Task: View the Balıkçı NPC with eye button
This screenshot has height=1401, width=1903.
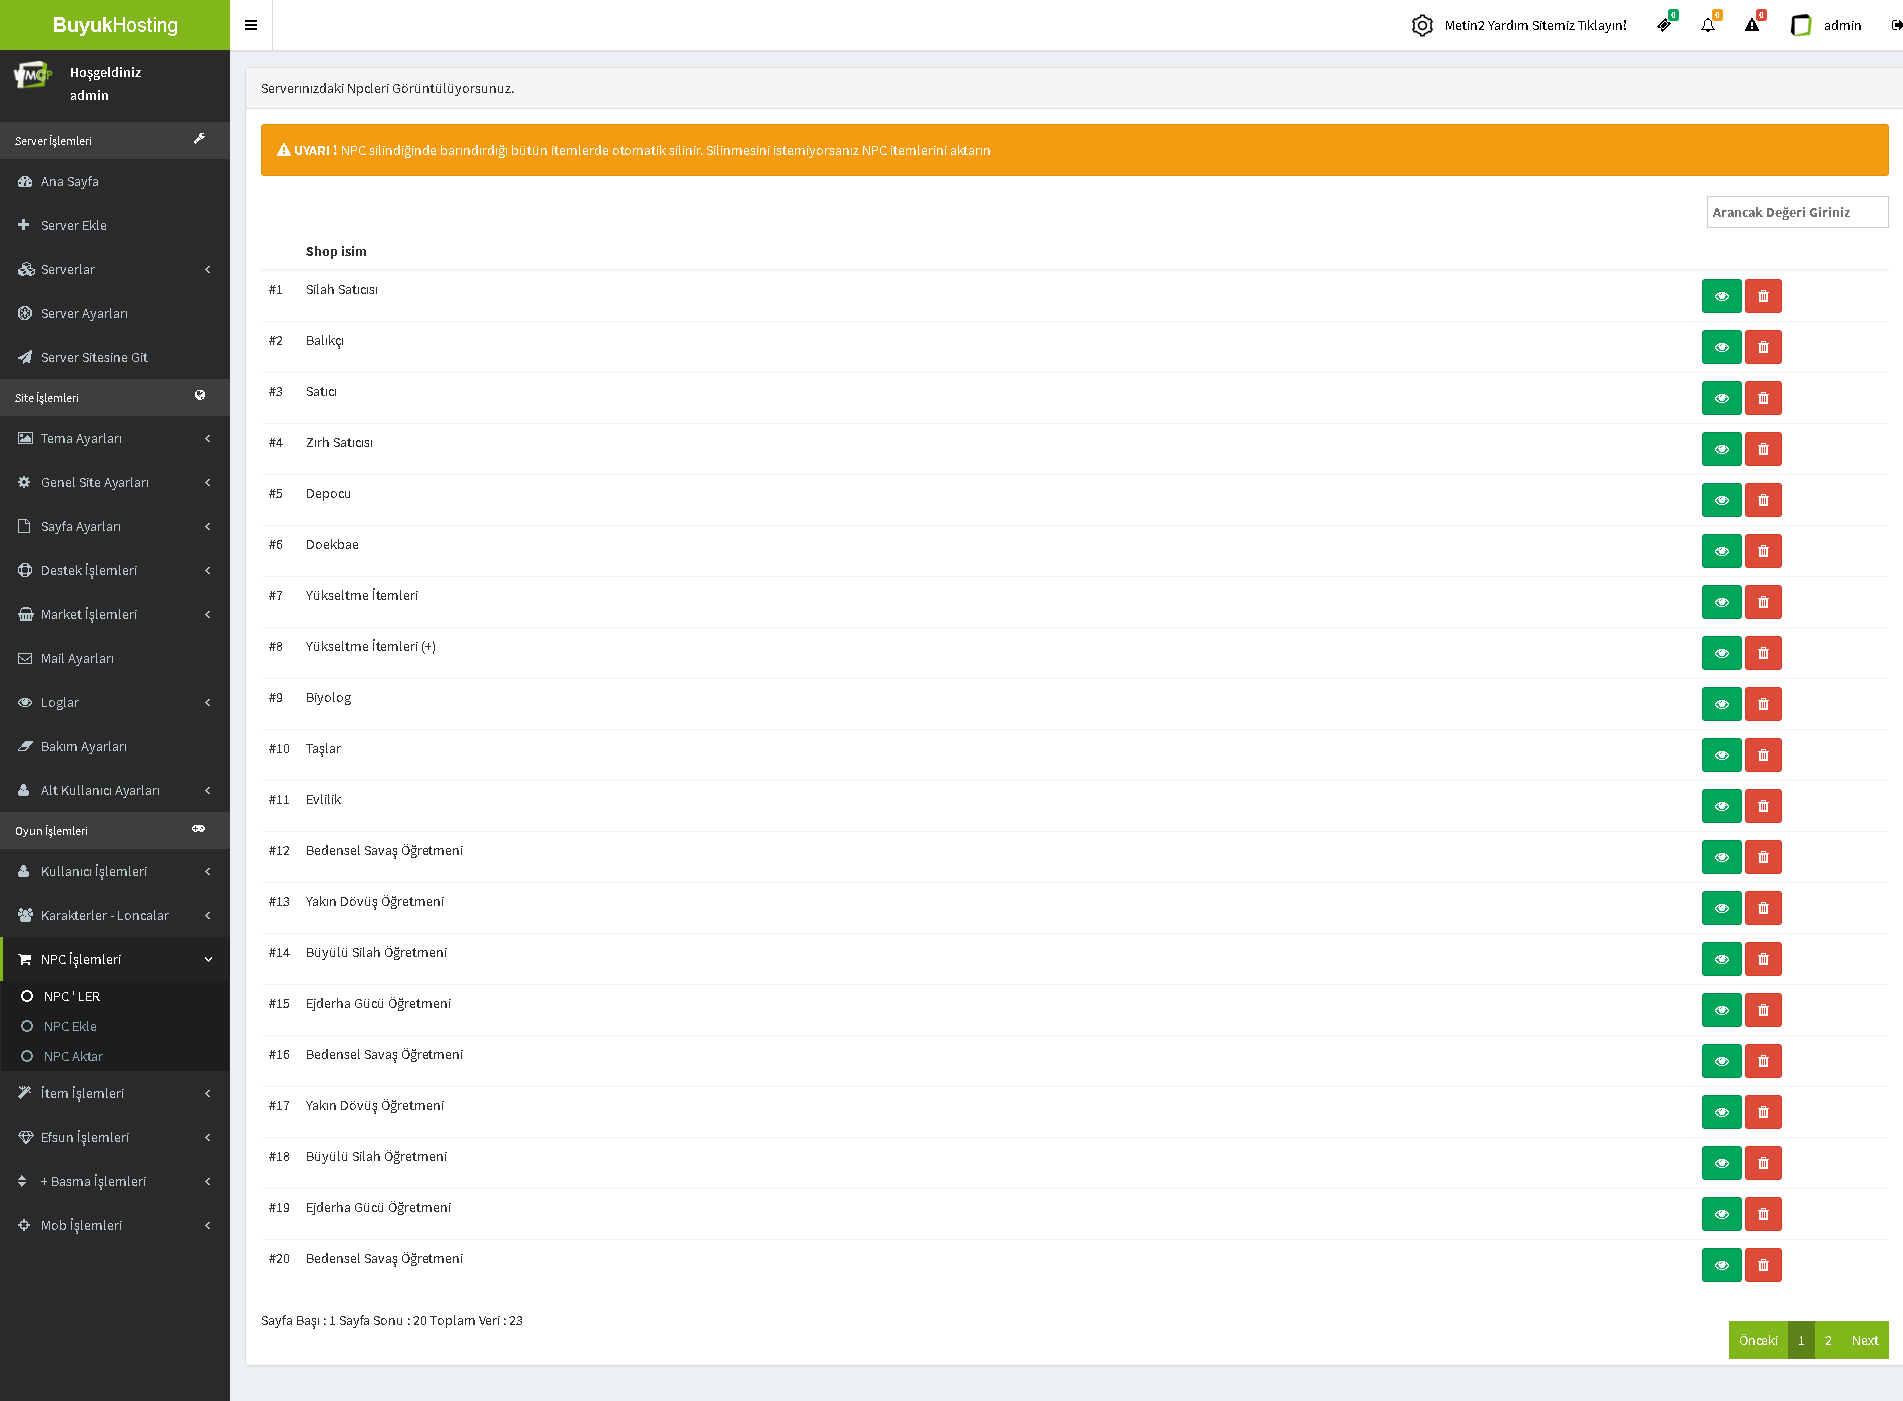Action: pyautogui.click(x=1721, y=347)
